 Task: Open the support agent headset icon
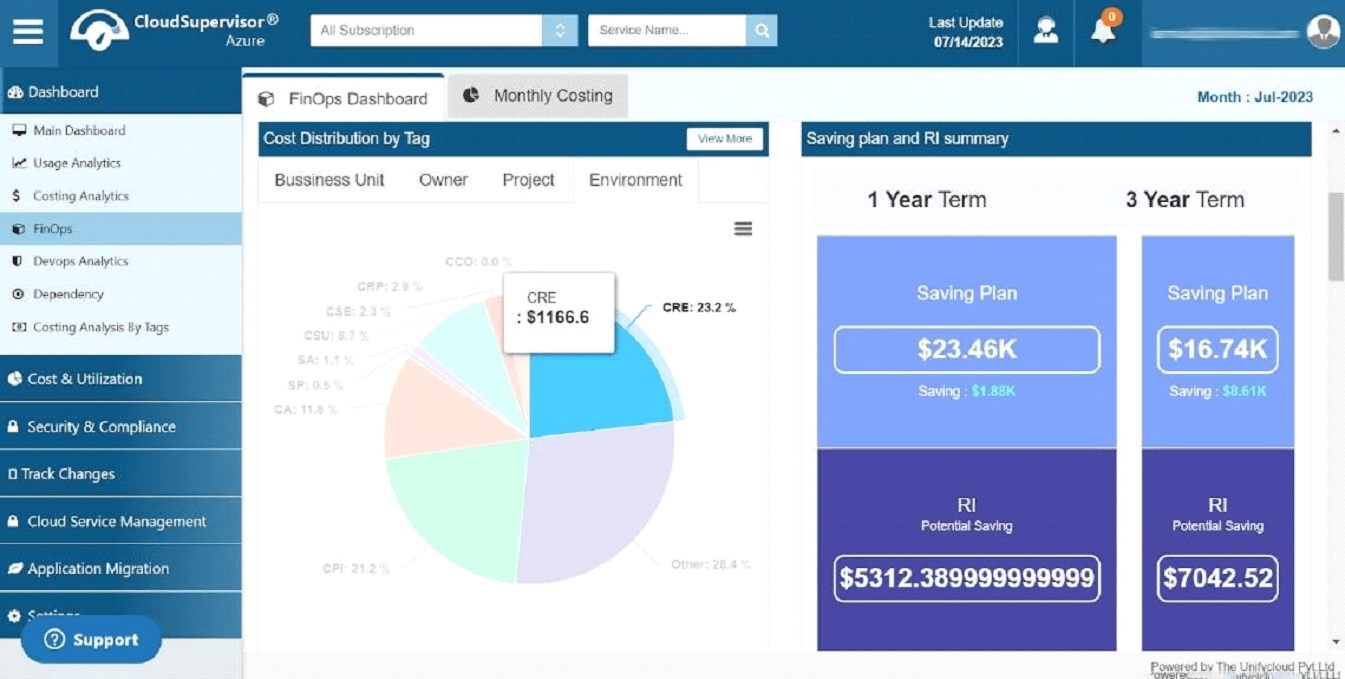pyautogui.click(x=1046, y=30)
